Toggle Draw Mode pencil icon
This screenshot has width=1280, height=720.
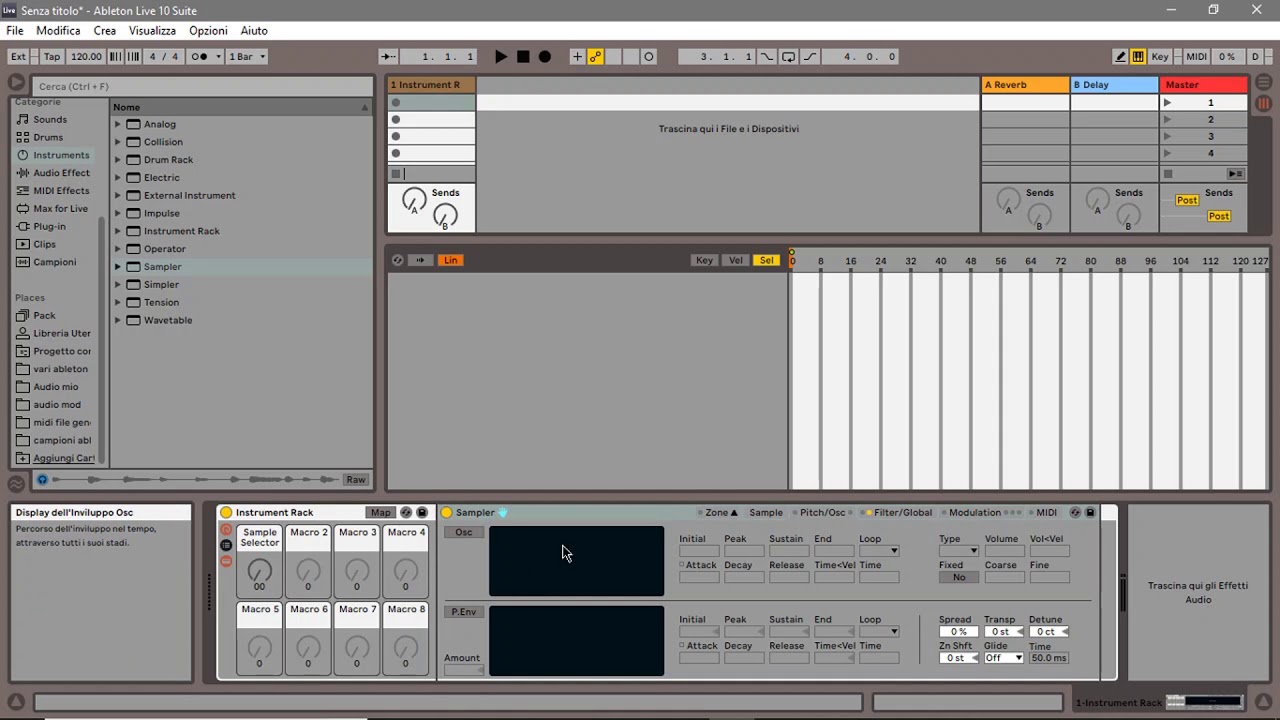point(1121,57)
